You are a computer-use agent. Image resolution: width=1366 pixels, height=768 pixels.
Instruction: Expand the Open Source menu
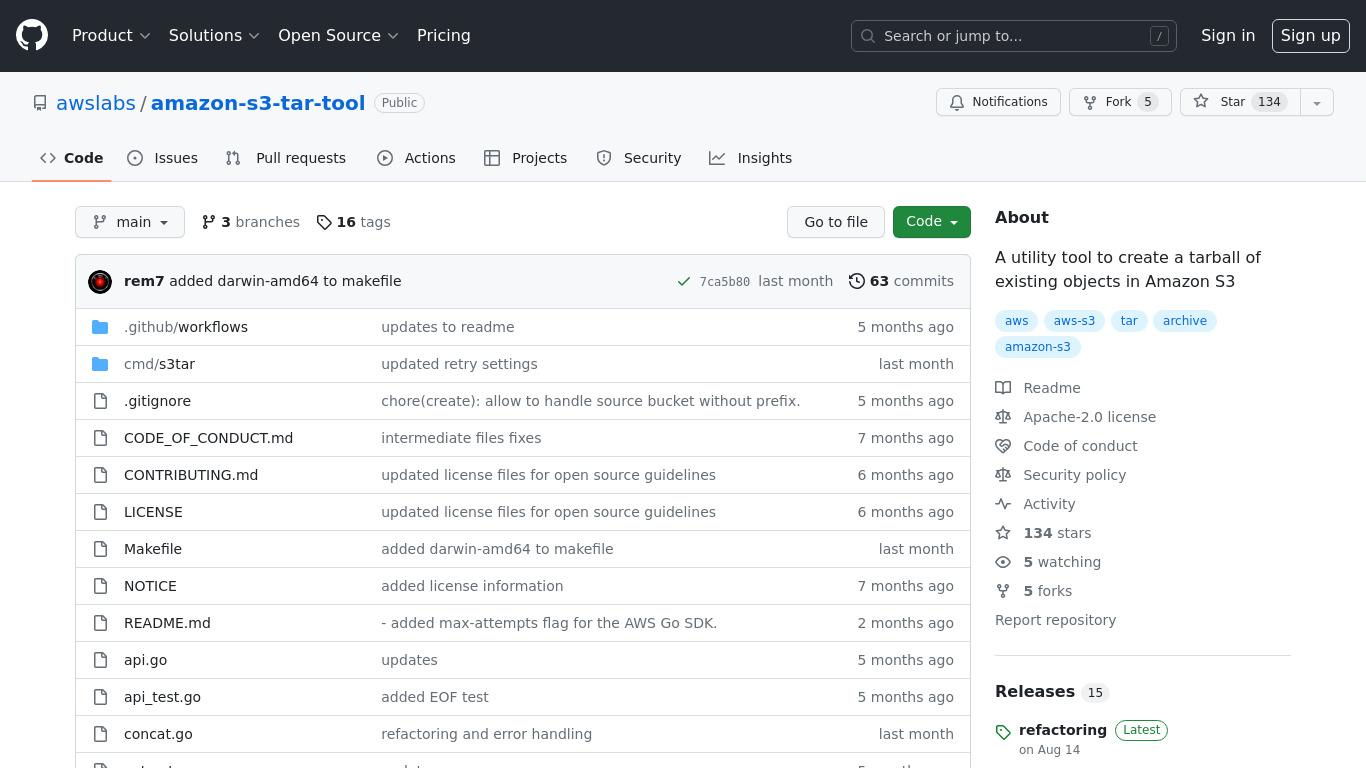click(x=338, y=35)
